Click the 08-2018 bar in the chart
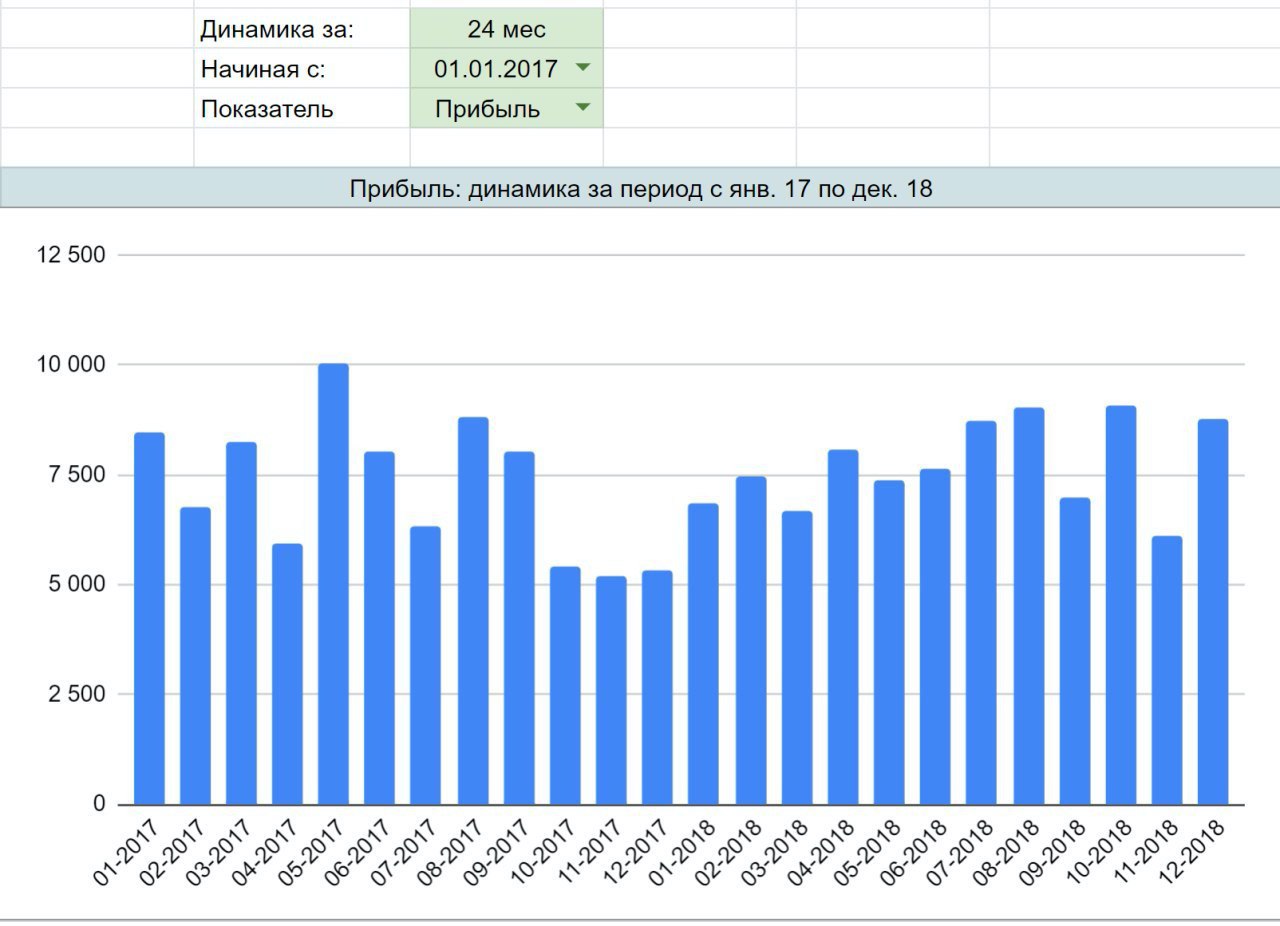 click(x=1029, y=606)
